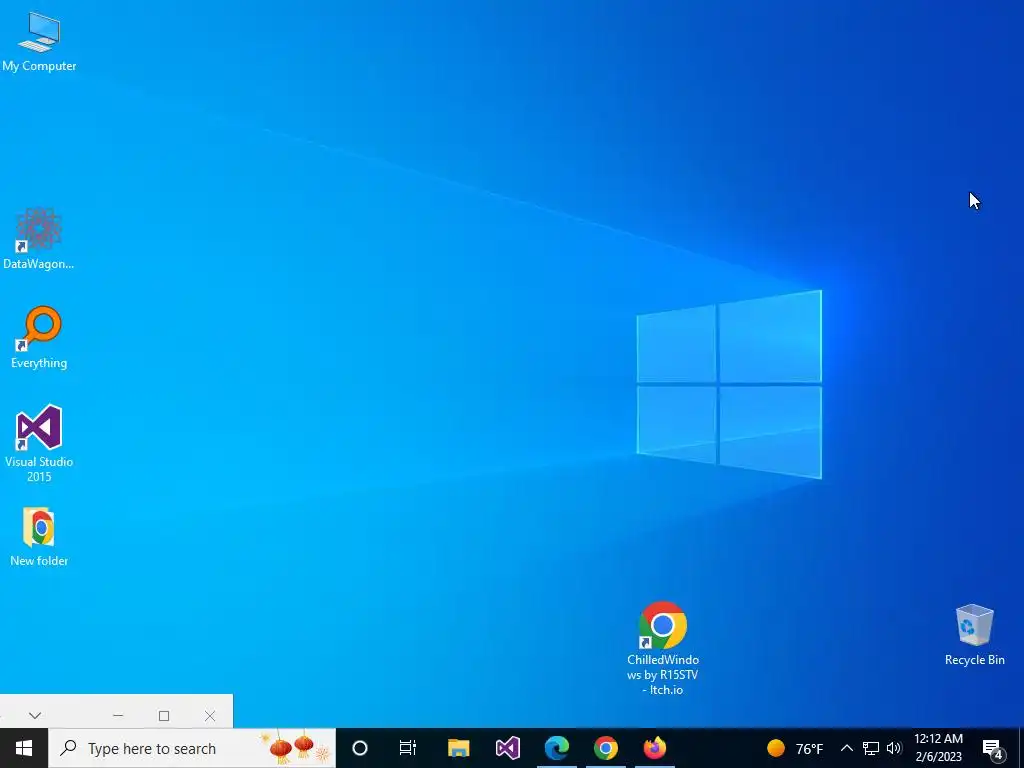The image size is (1024, 768).
Task: Select the Everything search shortcut icon
Action: [x=39, y=337]
